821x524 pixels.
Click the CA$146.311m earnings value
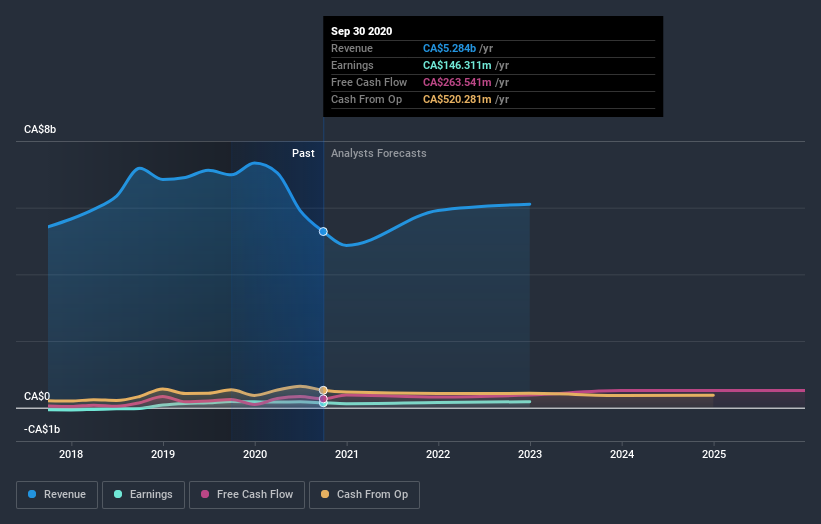[x=457, y=65]
